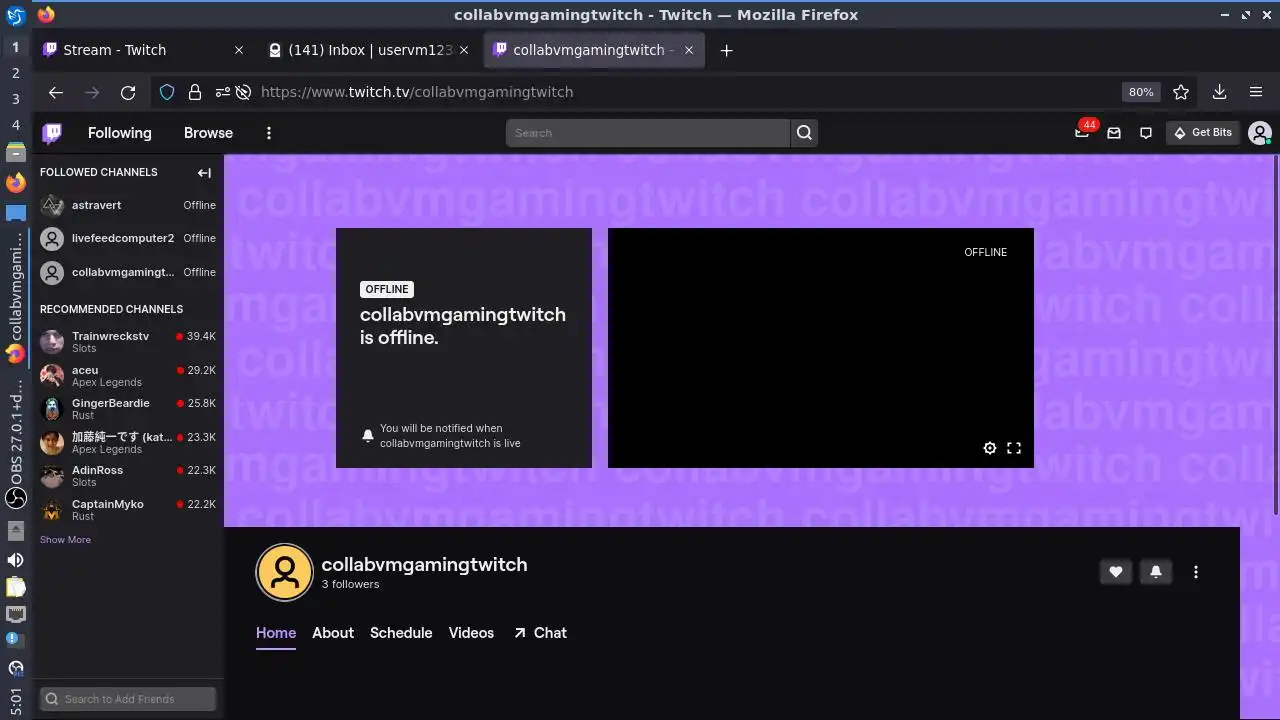Click the 80% zoom level indicator
This screenshot has width=1280, height=720.
click(1141, 92)
